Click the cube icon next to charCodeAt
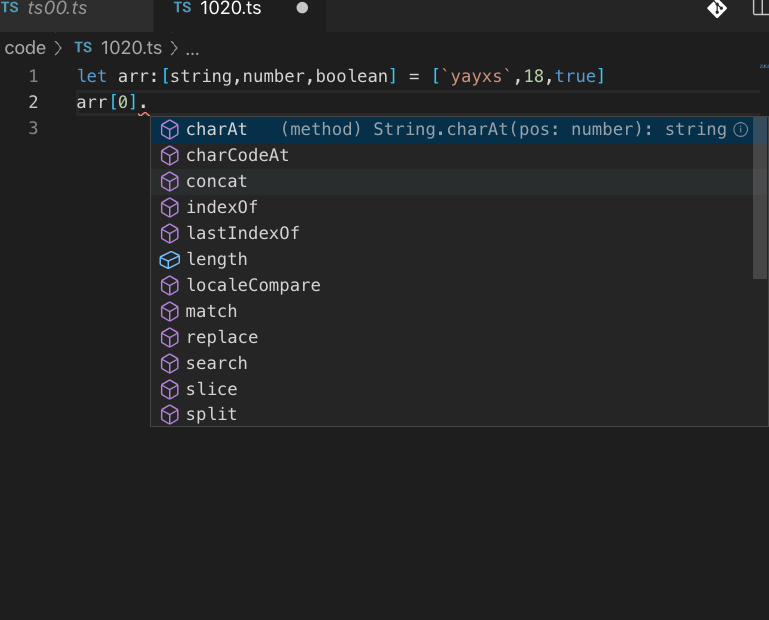The image size is (769, 620). point(170,155)
